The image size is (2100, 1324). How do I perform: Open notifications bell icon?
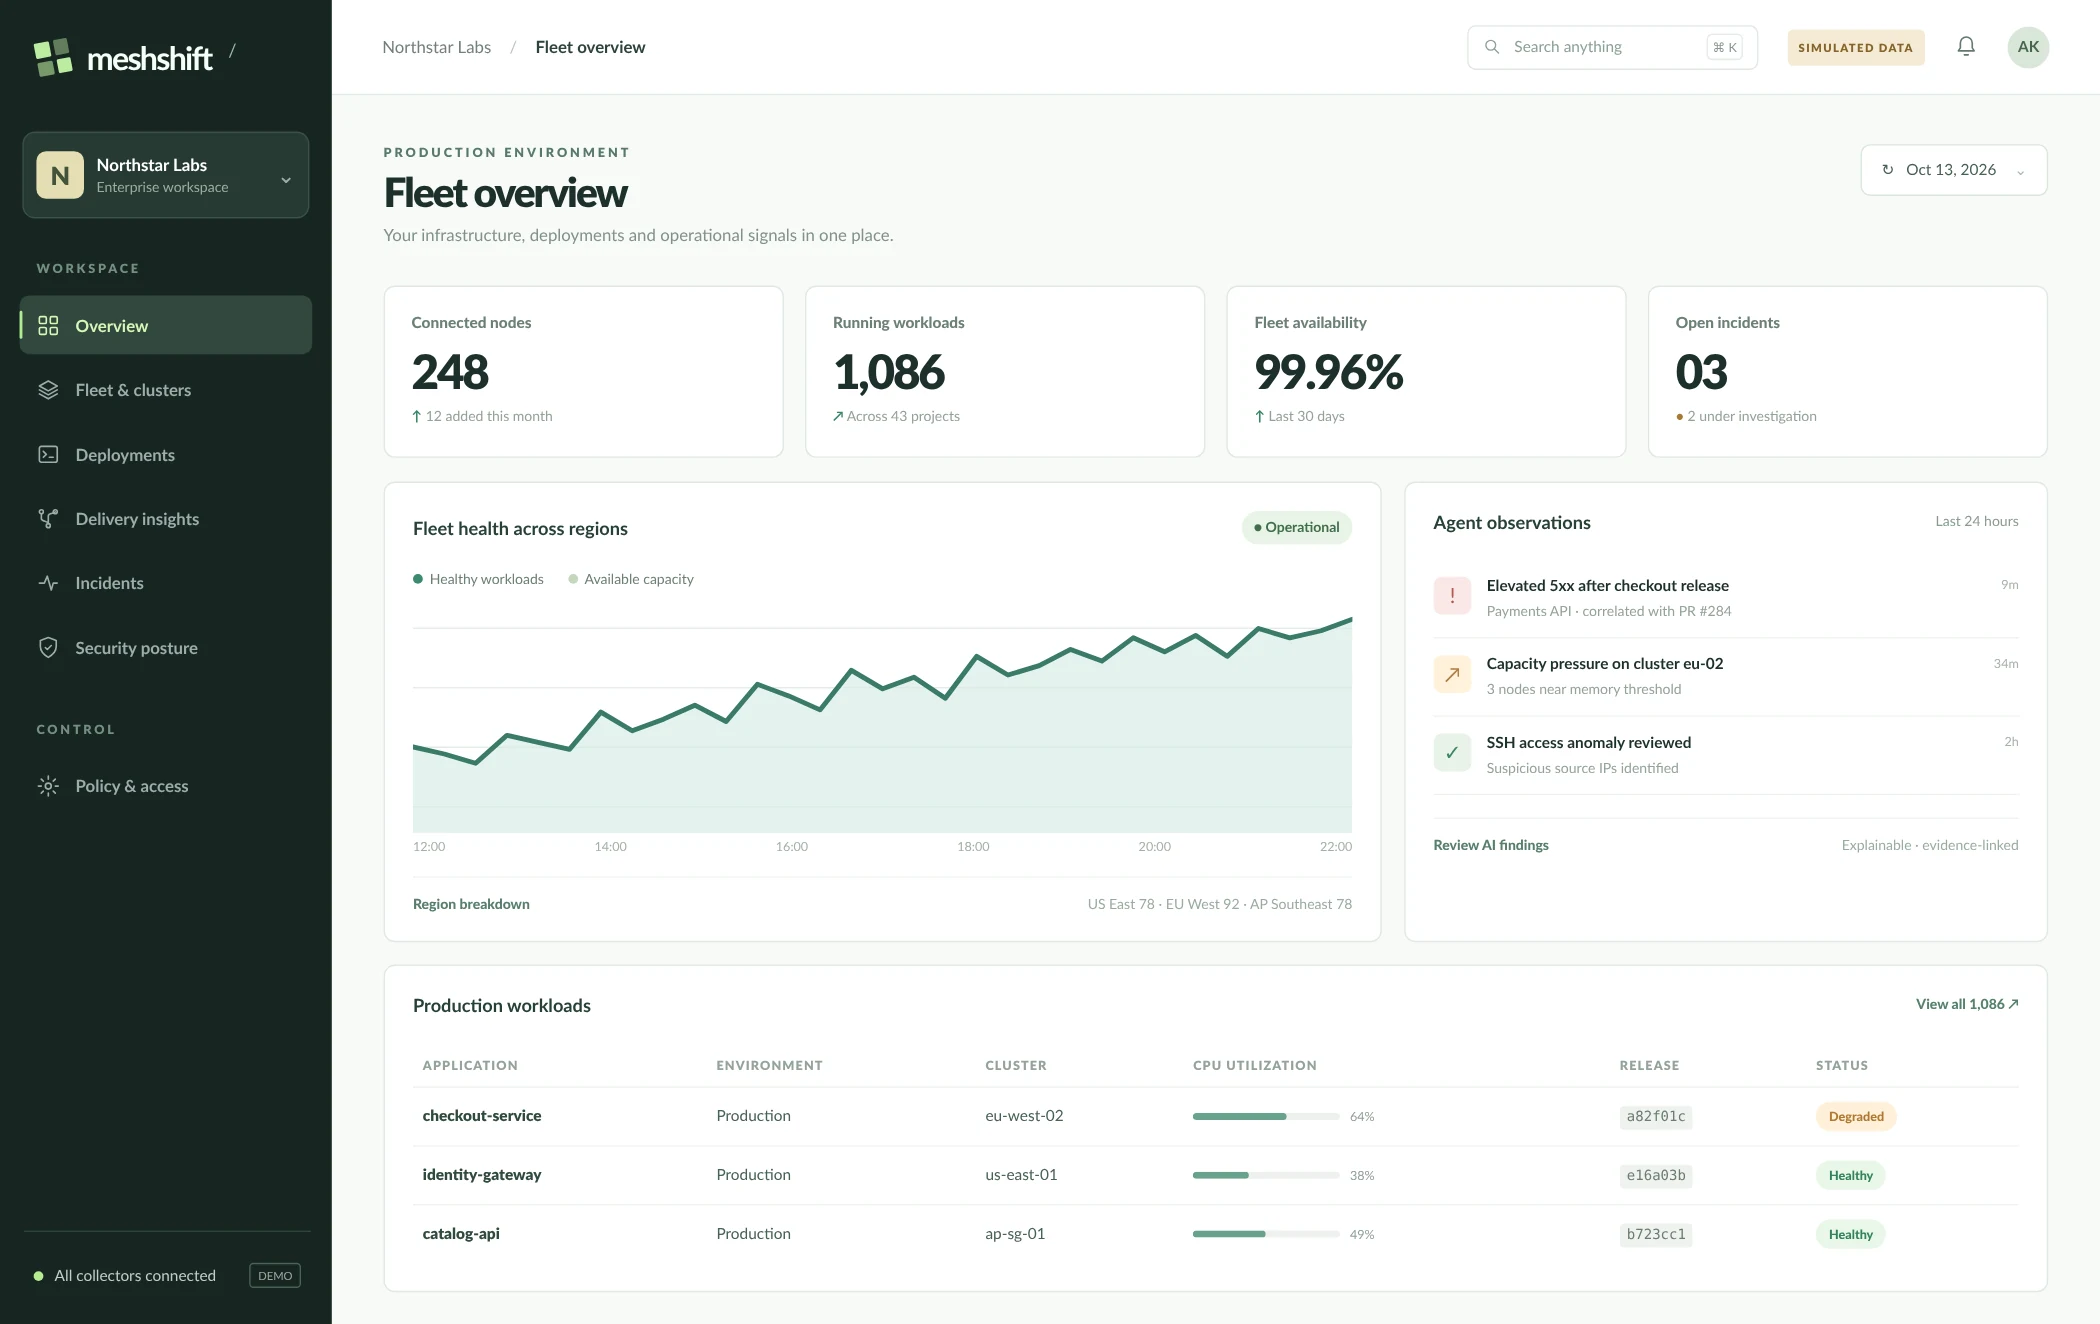[x=1966, y=46]
